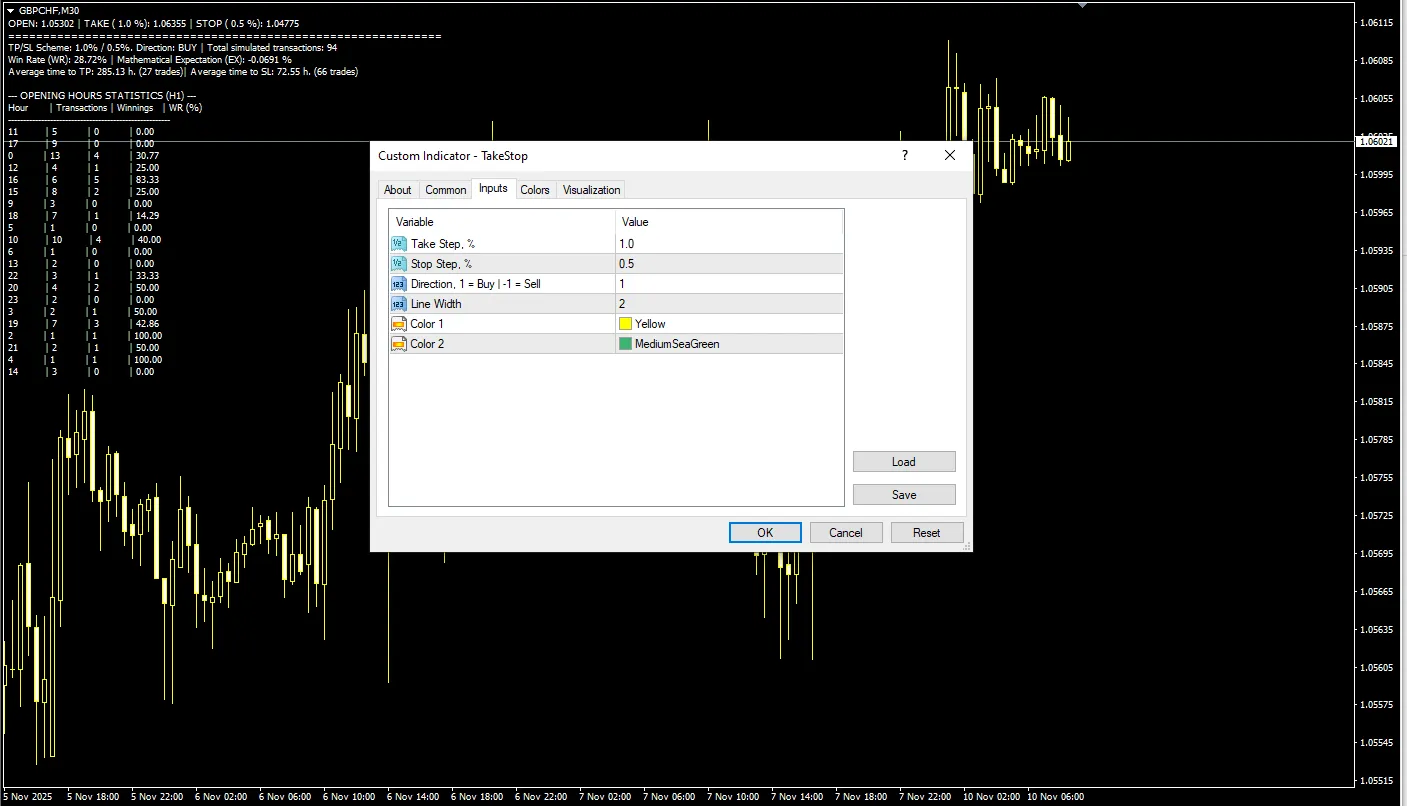1407x806 pixels.
Task: Open the Colors tab
Action: click(535, 190)
